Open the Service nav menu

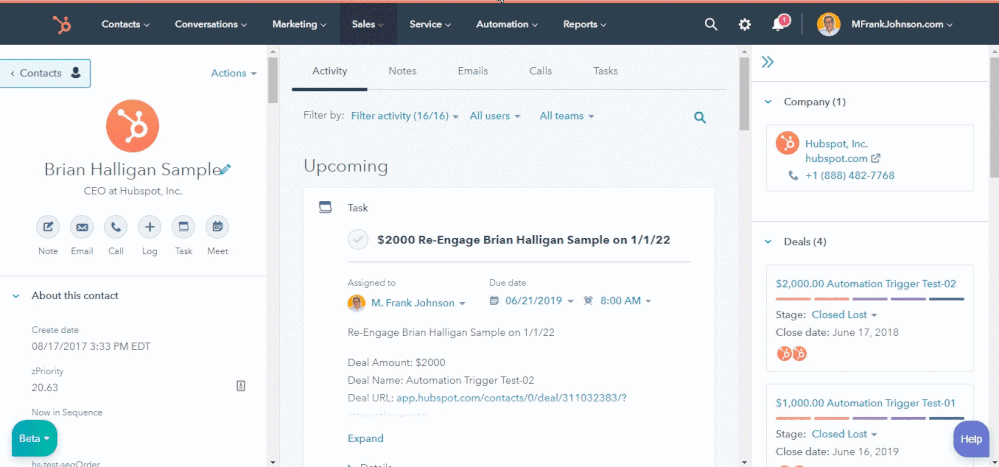430,24
